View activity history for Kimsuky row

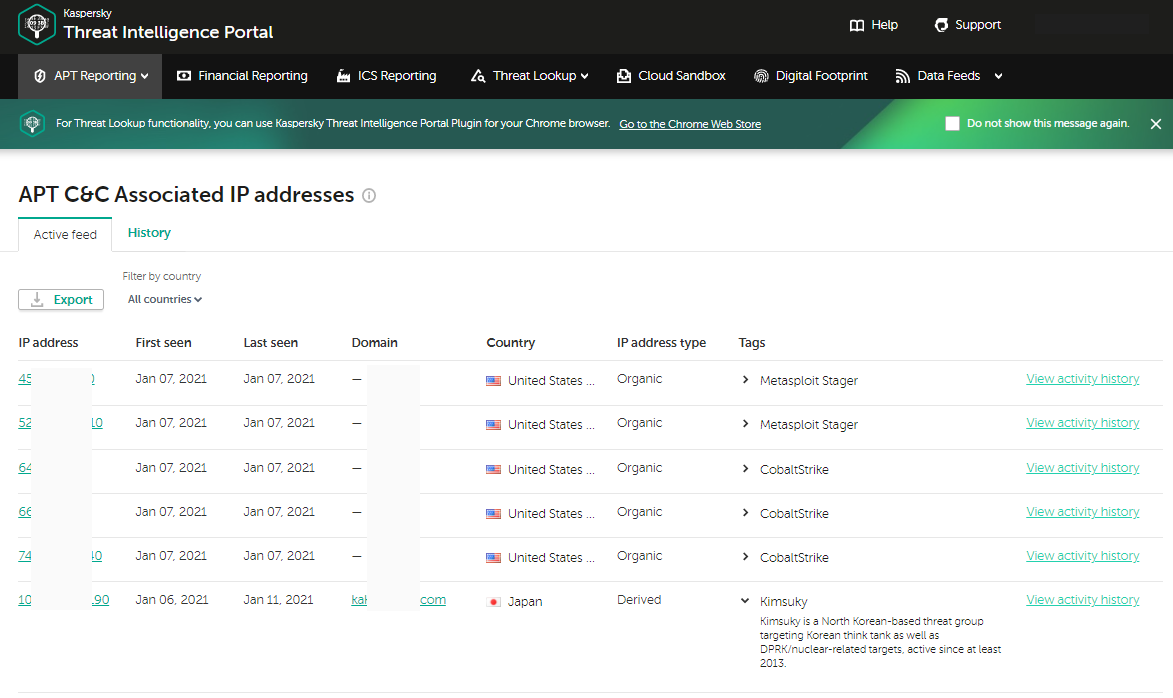(x=1082, y=599)
